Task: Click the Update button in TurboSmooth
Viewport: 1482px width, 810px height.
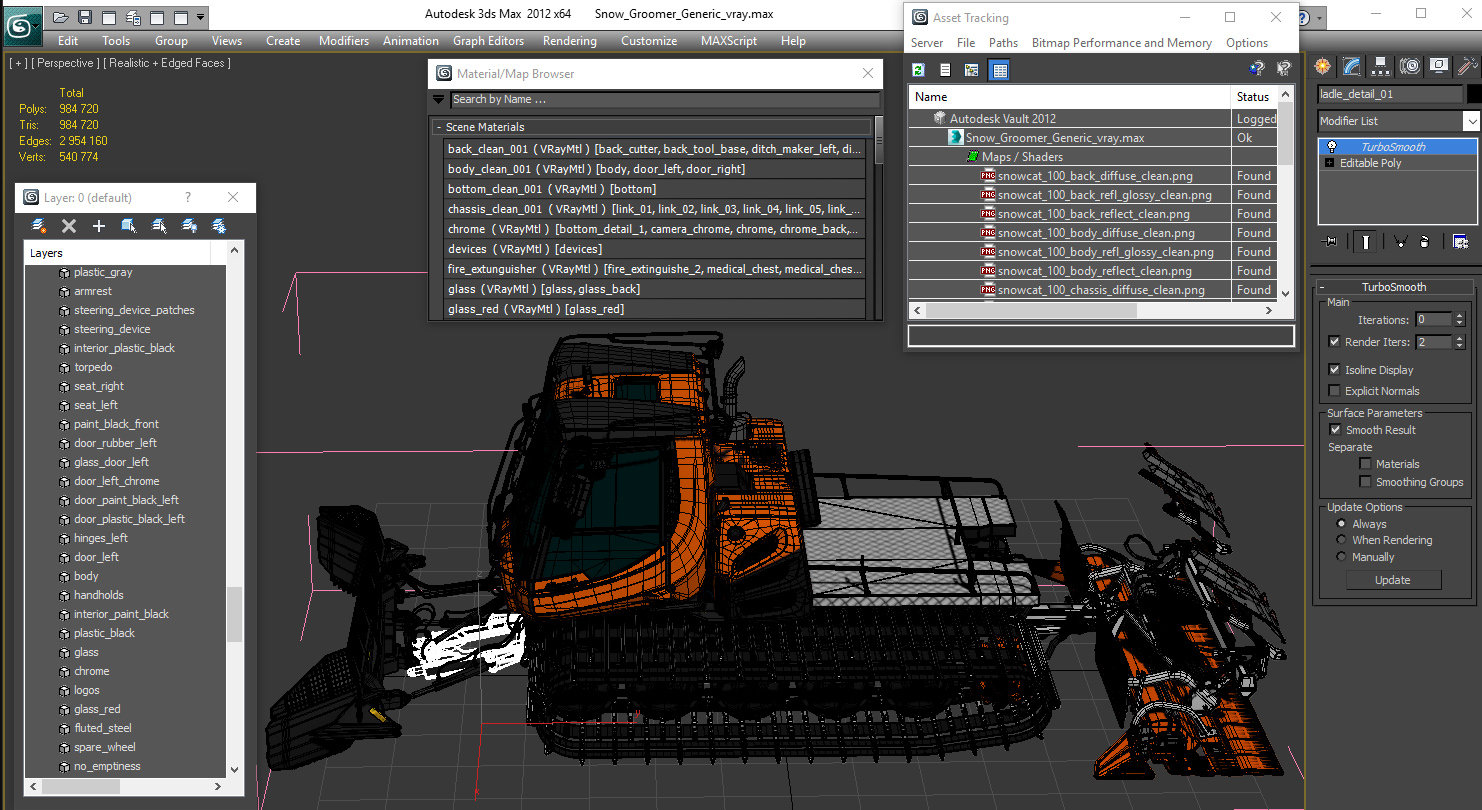Action: coord(1393,580)
